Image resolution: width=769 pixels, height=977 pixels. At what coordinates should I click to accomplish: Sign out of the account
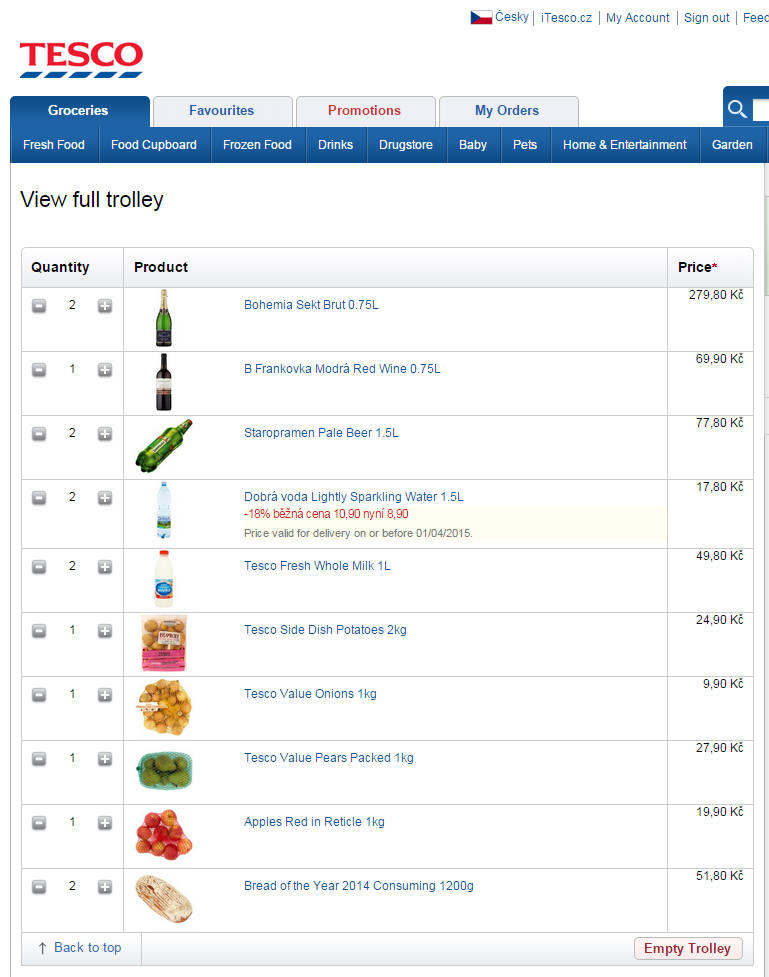pyautogui.click(x=707, y=17)
